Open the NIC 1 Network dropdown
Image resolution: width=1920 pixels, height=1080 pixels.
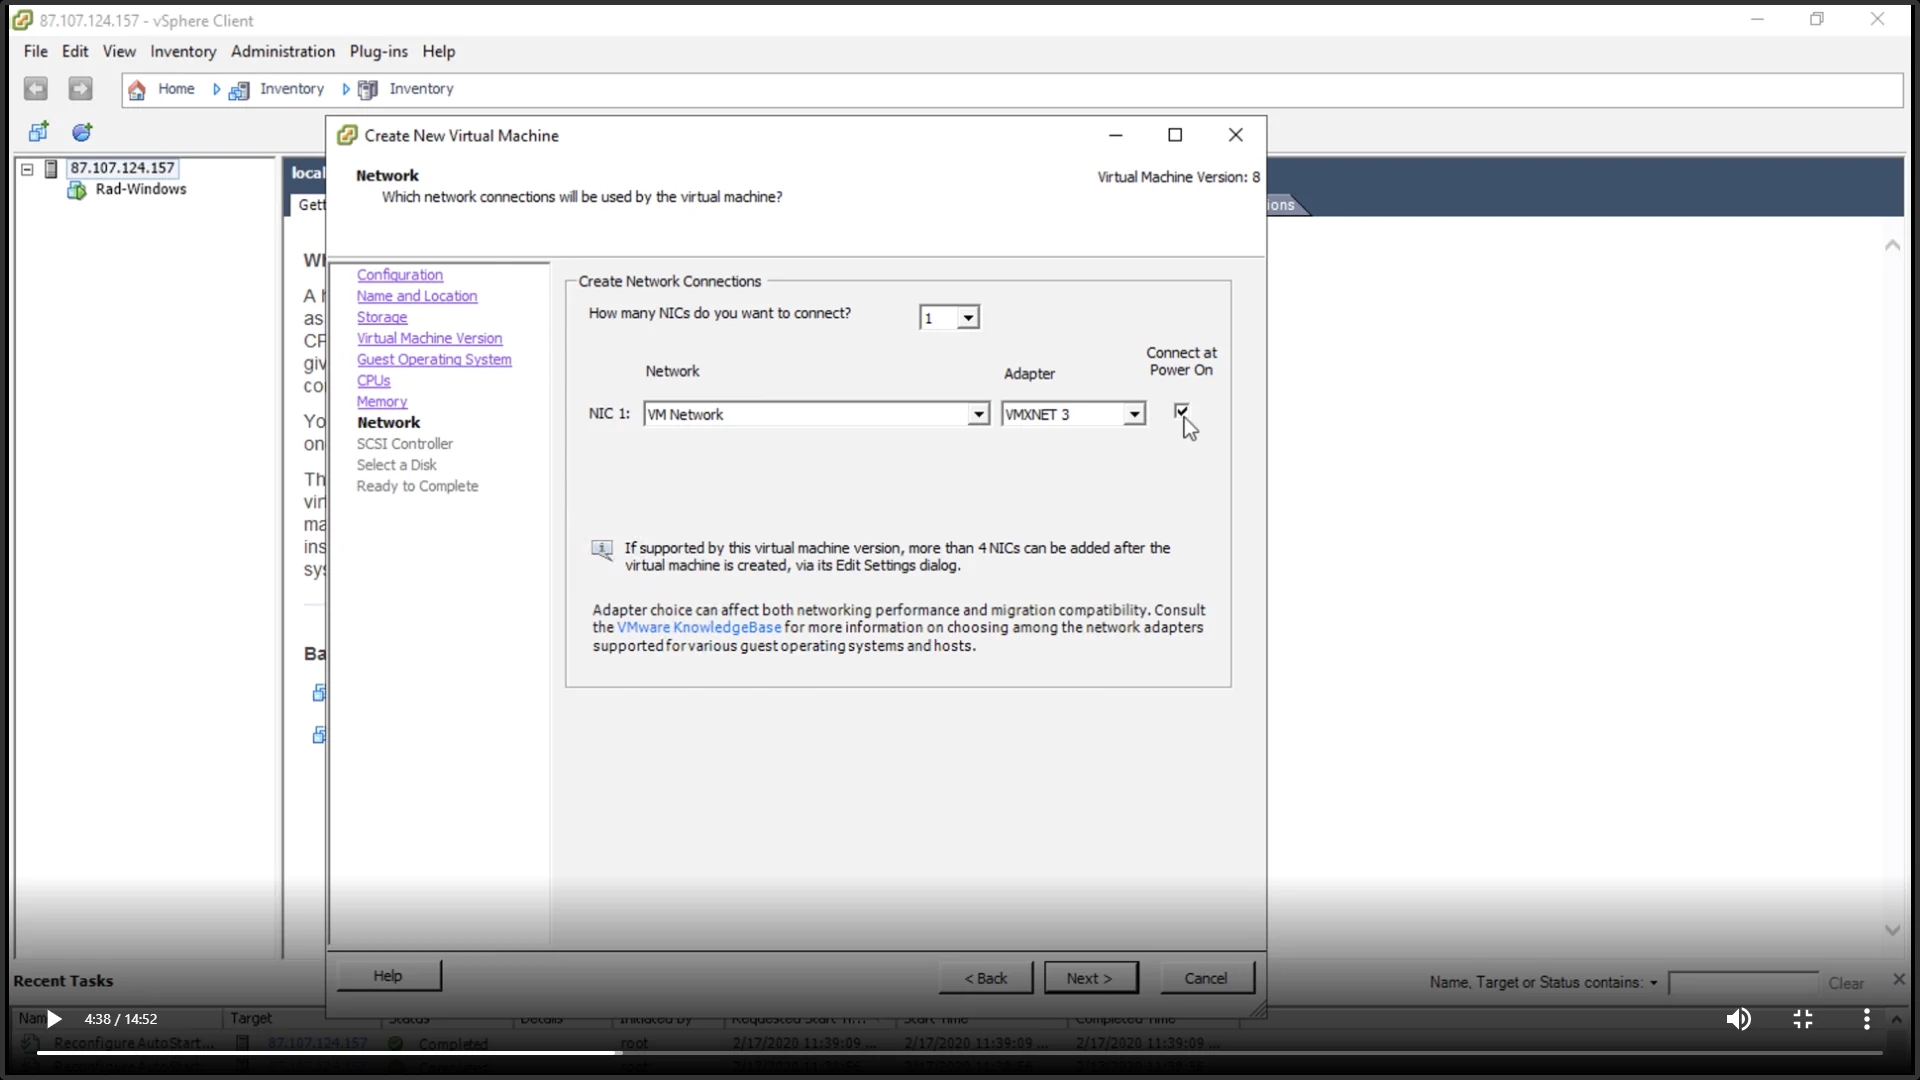click(978, 414)
